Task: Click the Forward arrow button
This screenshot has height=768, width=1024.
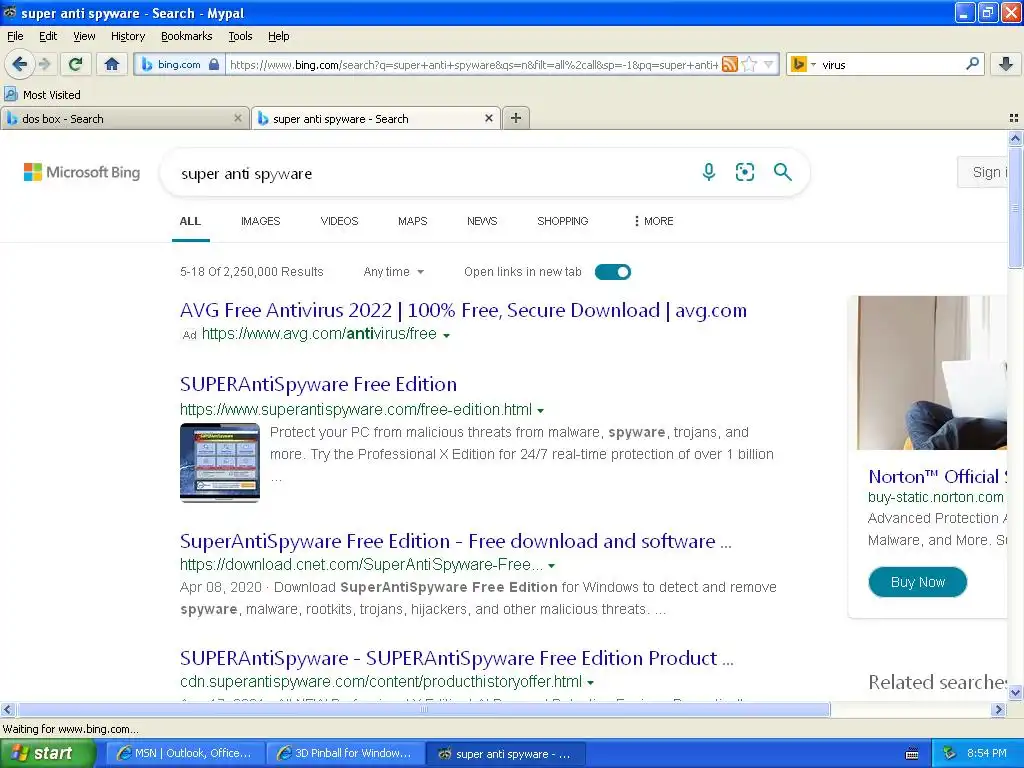Action: tap(44, 64)
